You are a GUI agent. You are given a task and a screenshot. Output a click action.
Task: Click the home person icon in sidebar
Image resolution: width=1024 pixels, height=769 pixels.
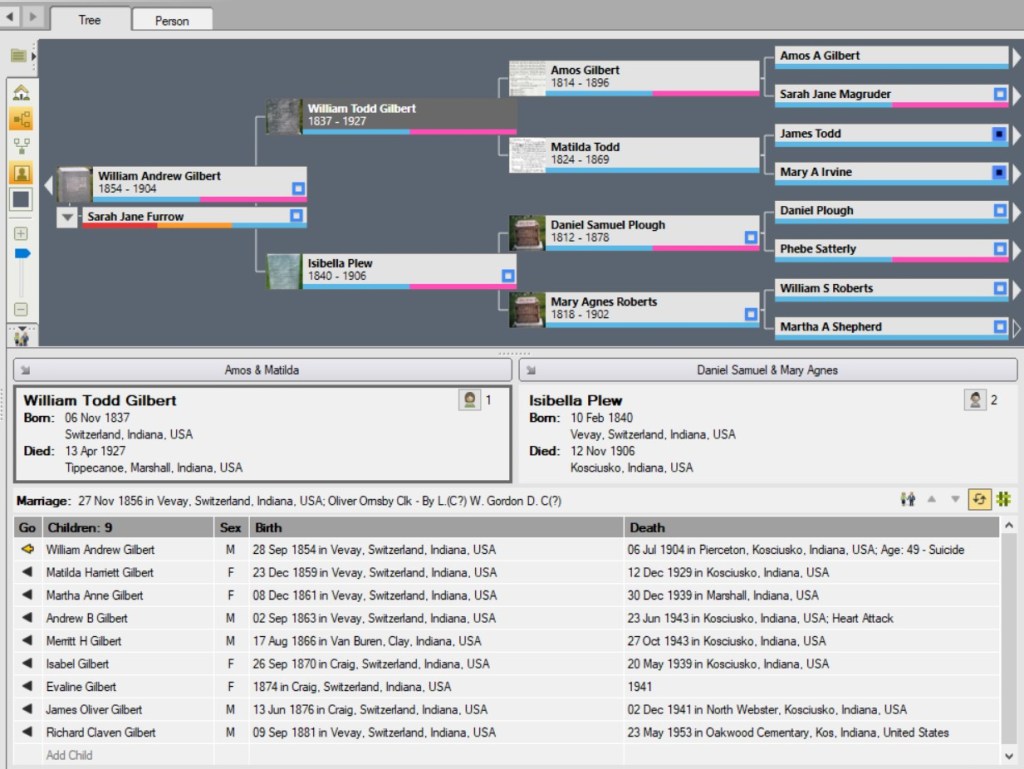pyautogui.click(x=20, y=94)
